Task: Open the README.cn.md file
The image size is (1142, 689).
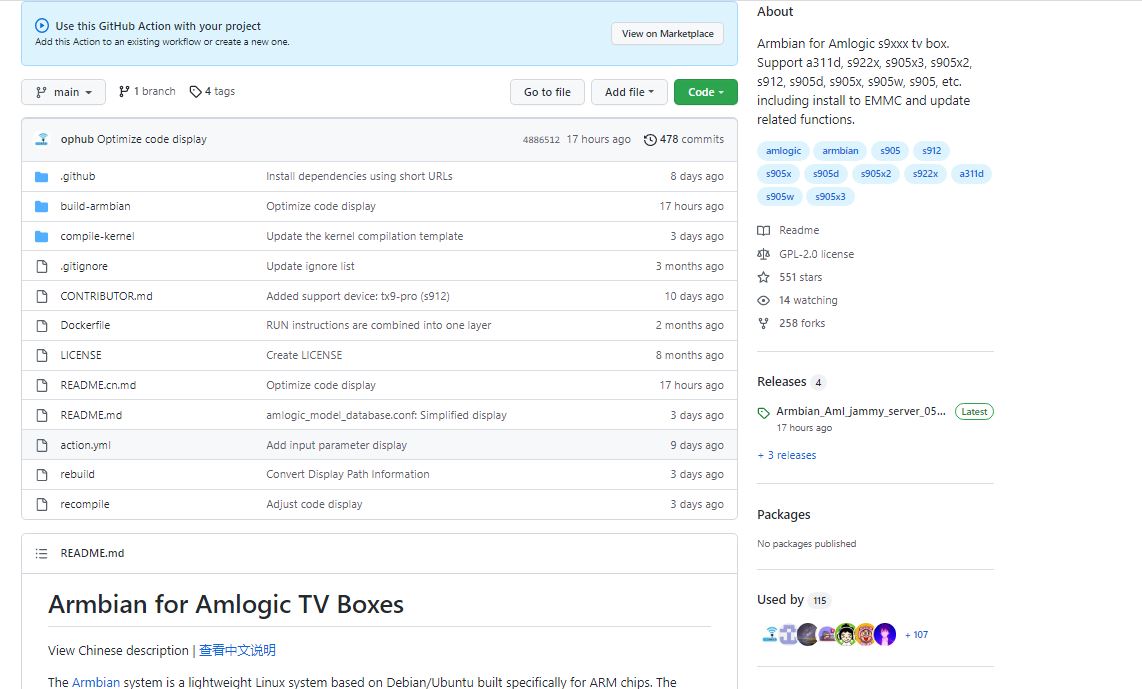Action: (x=98, y=385)
